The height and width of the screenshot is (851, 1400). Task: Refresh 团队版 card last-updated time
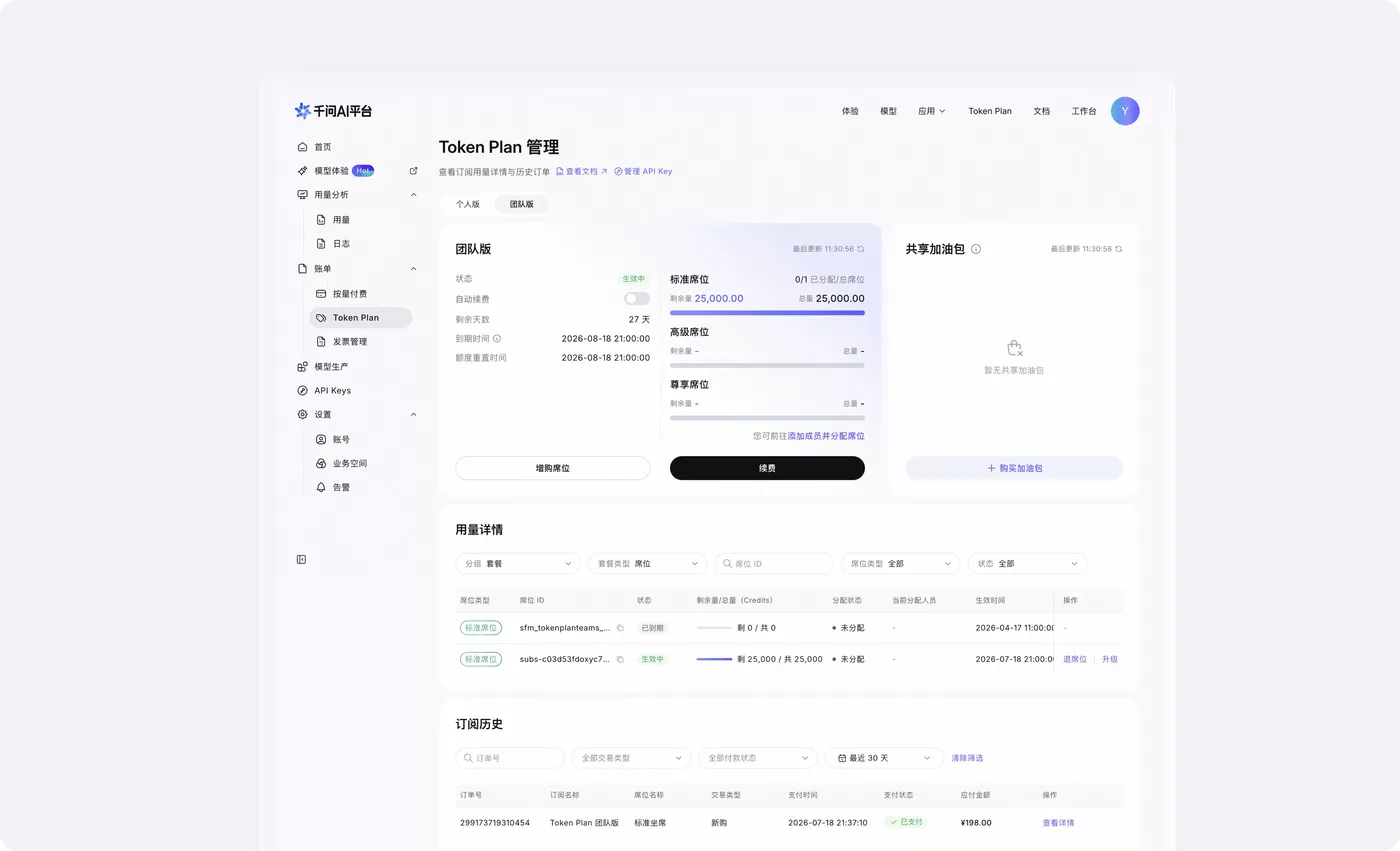point(861,249)
